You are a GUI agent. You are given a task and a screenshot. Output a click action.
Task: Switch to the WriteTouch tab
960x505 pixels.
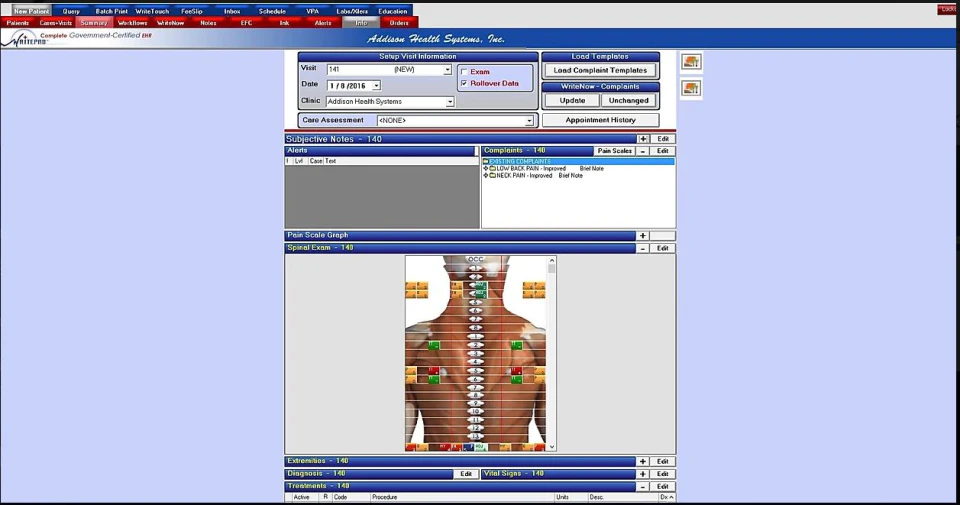pos(152,11)
